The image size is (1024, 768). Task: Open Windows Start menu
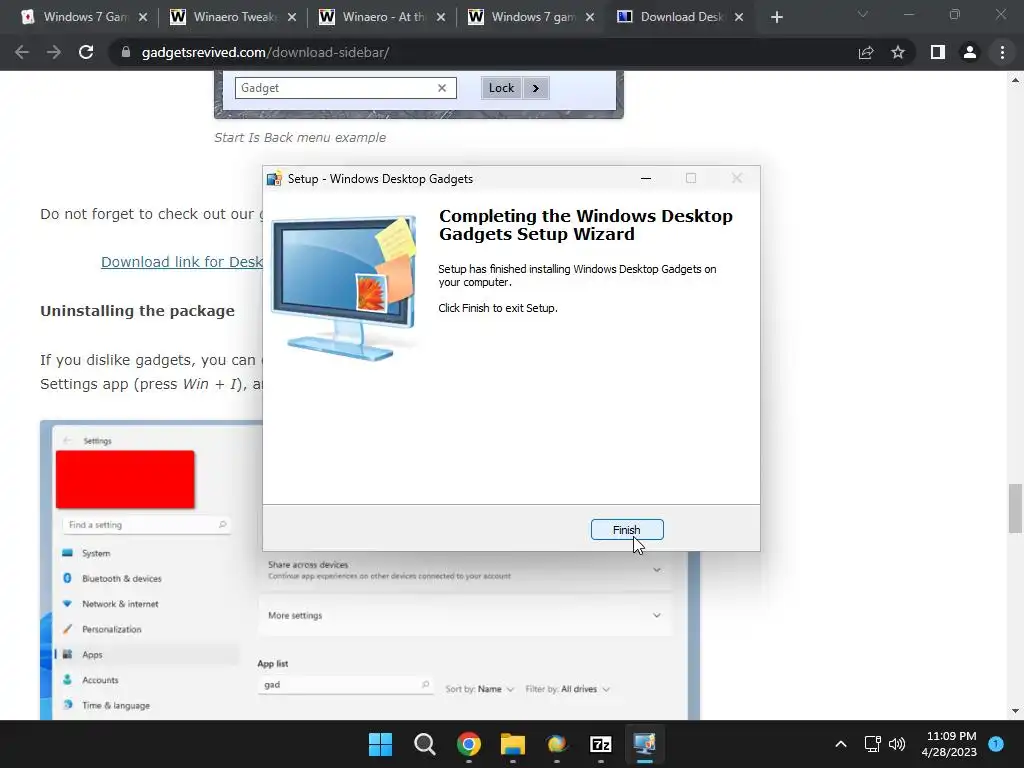click(380, 744)
